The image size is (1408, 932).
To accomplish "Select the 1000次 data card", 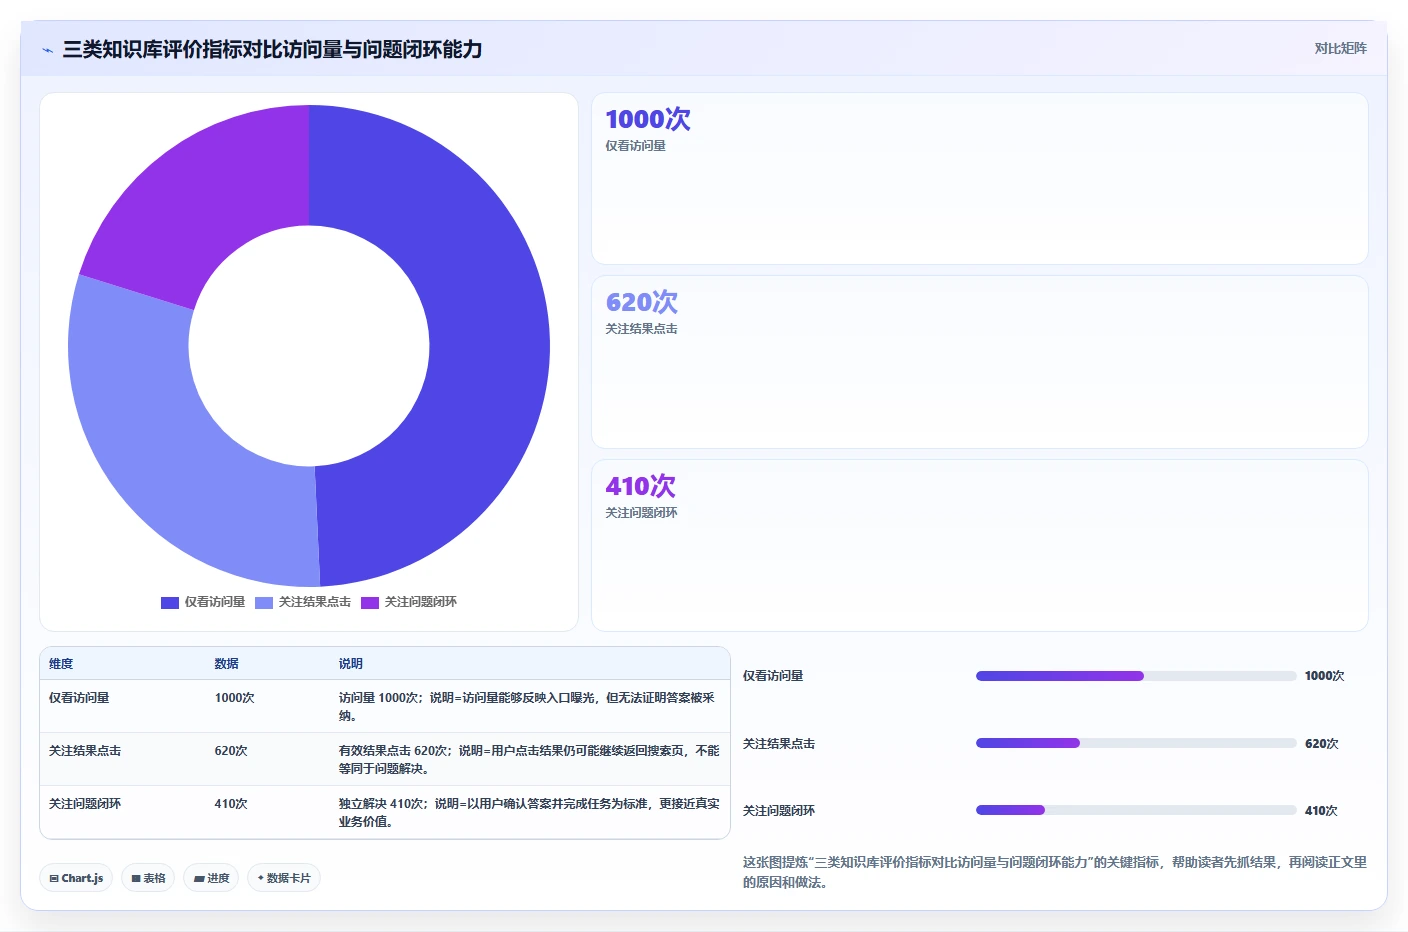I will click(980, 179).
